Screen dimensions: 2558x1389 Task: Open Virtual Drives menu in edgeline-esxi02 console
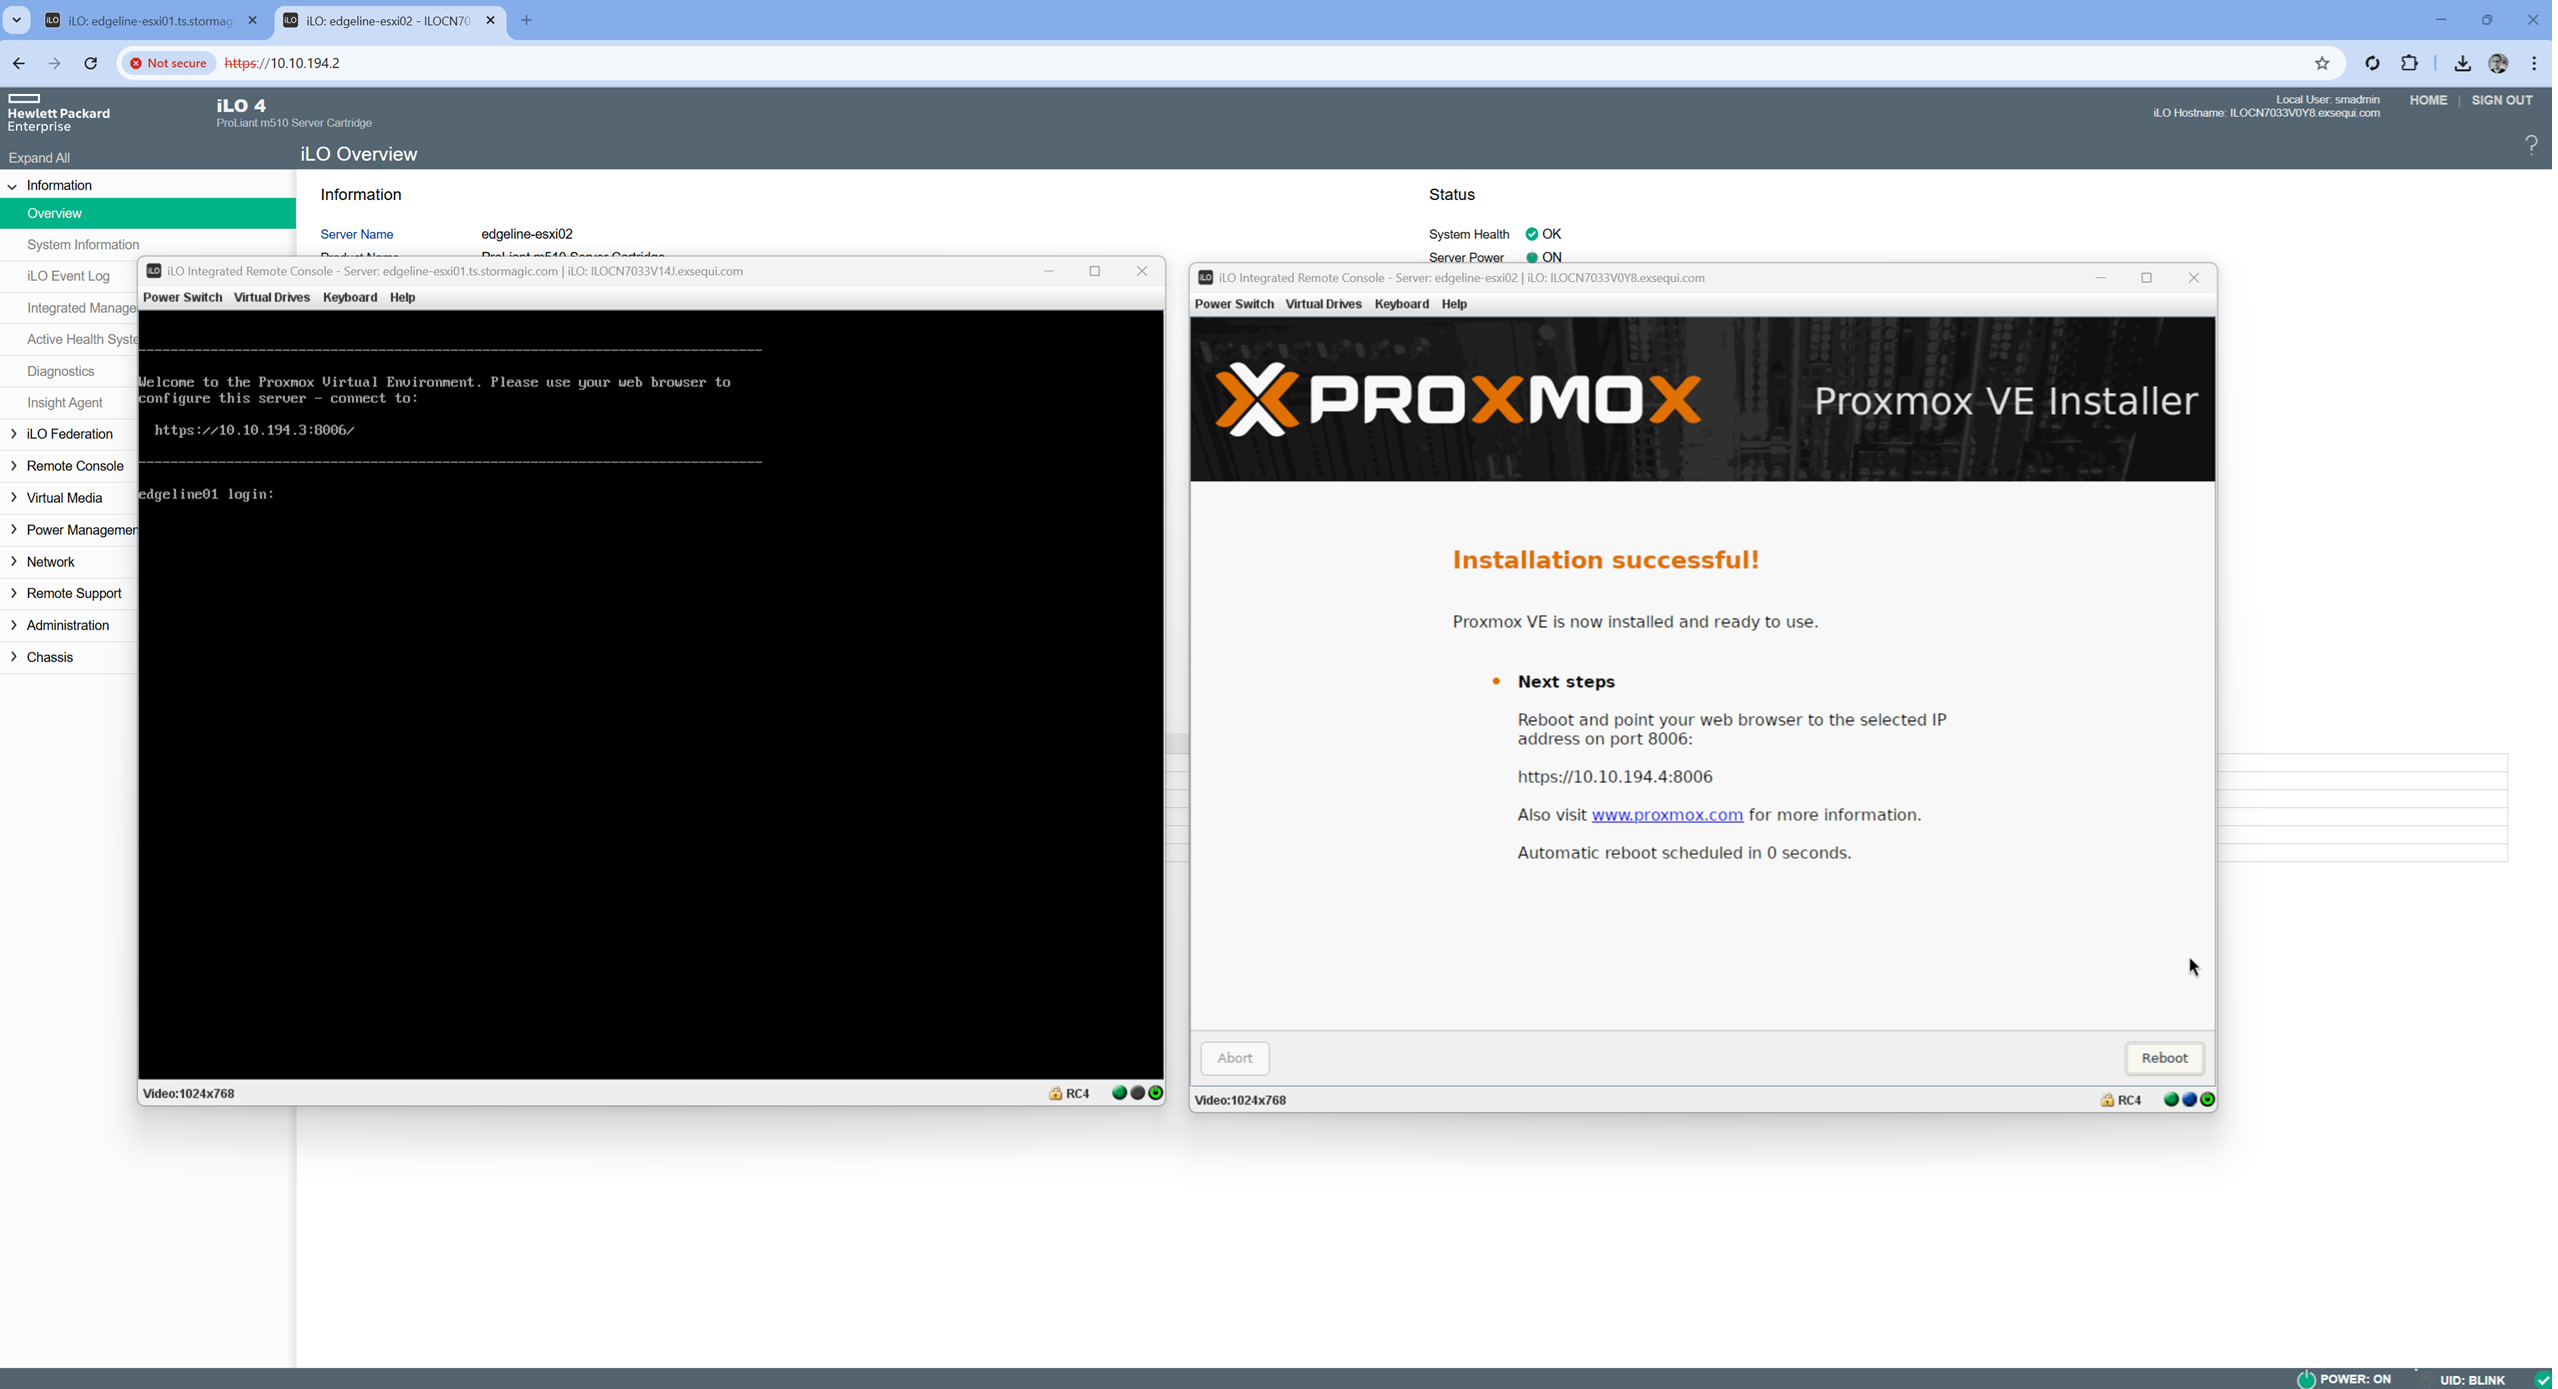click(1323, 304)
